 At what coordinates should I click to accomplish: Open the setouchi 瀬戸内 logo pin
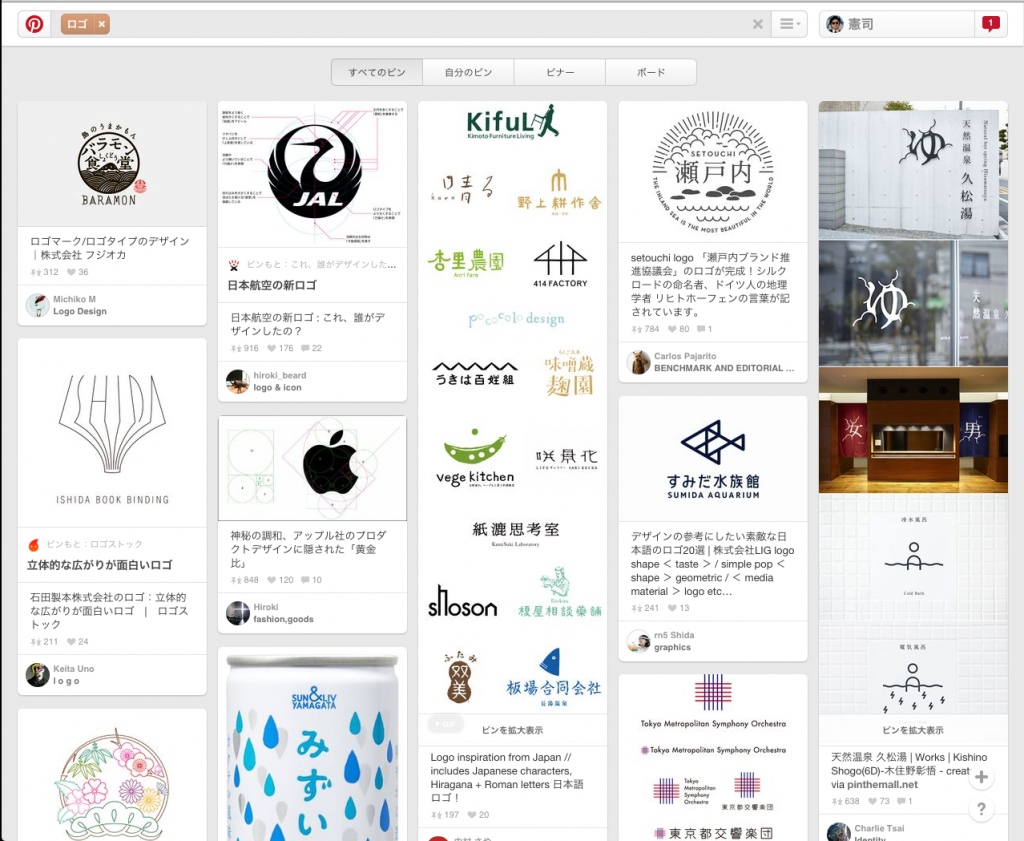[x=712, y=172]
